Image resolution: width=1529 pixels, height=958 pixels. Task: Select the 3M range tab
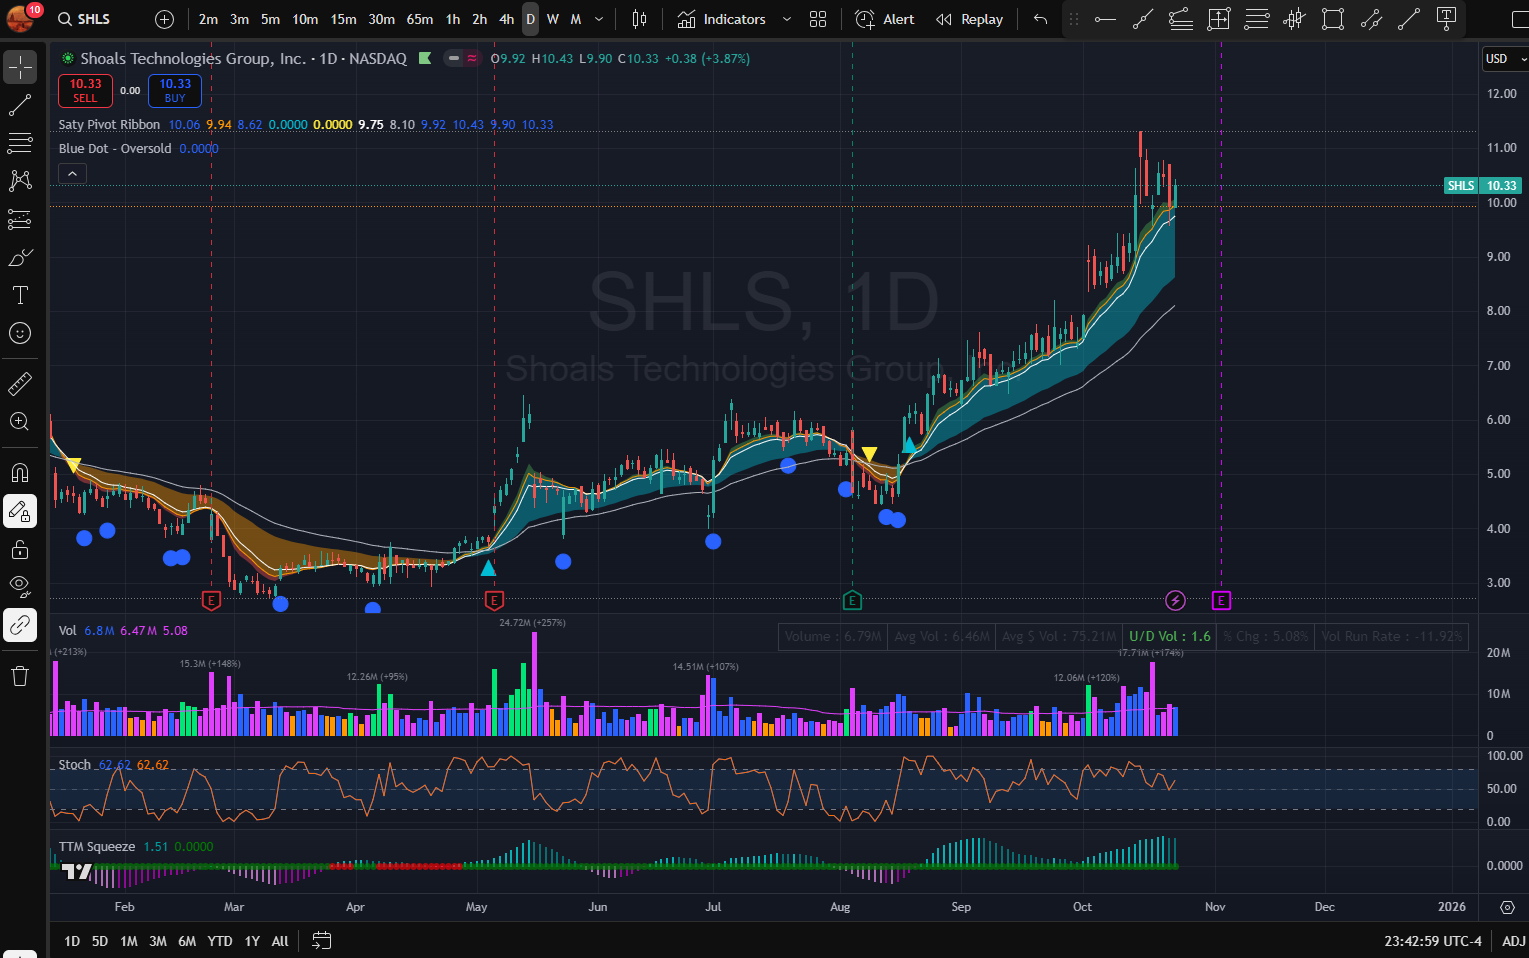coord(158,941)
